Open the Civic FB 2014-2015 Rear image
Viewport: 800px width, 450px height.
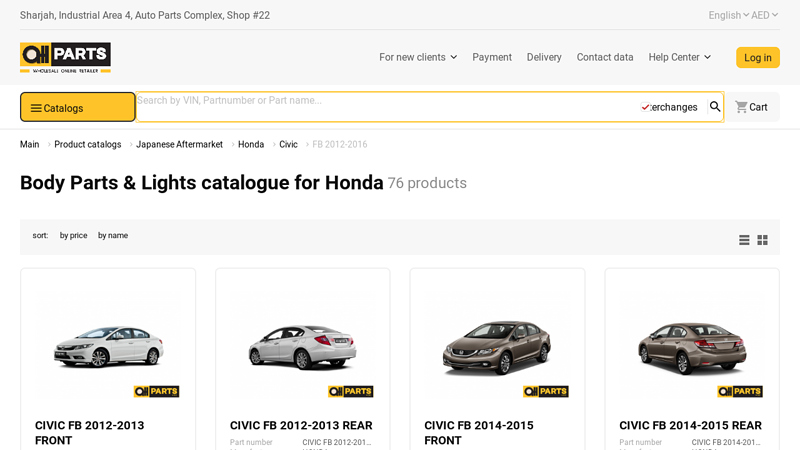click(692, 347)
